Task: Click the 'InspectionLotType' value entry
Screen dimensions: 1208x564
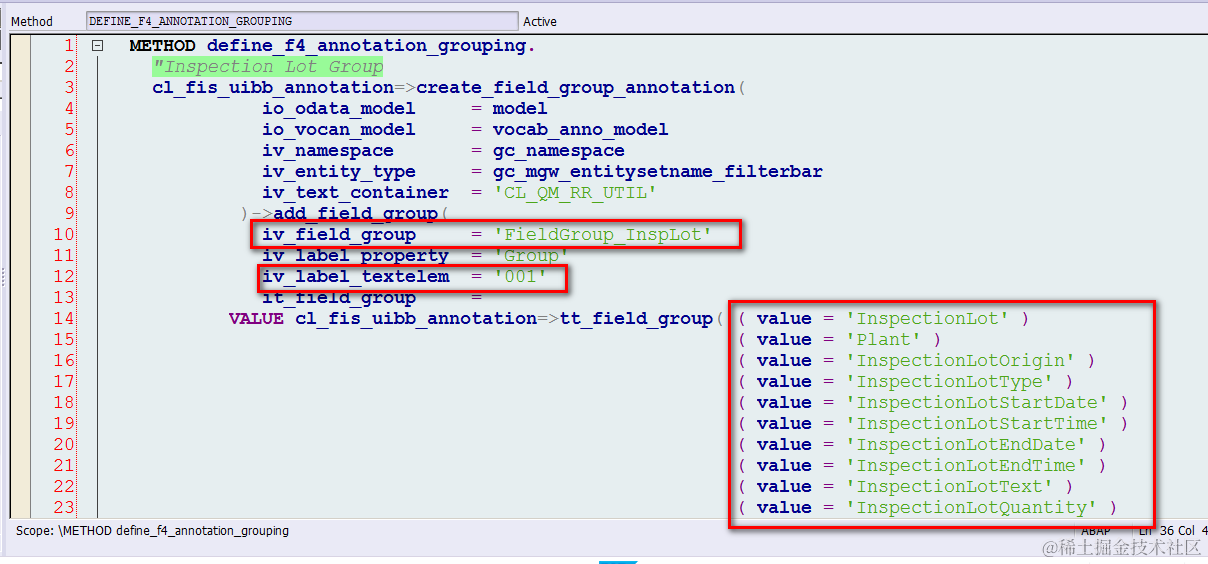Action: [905, 382]
